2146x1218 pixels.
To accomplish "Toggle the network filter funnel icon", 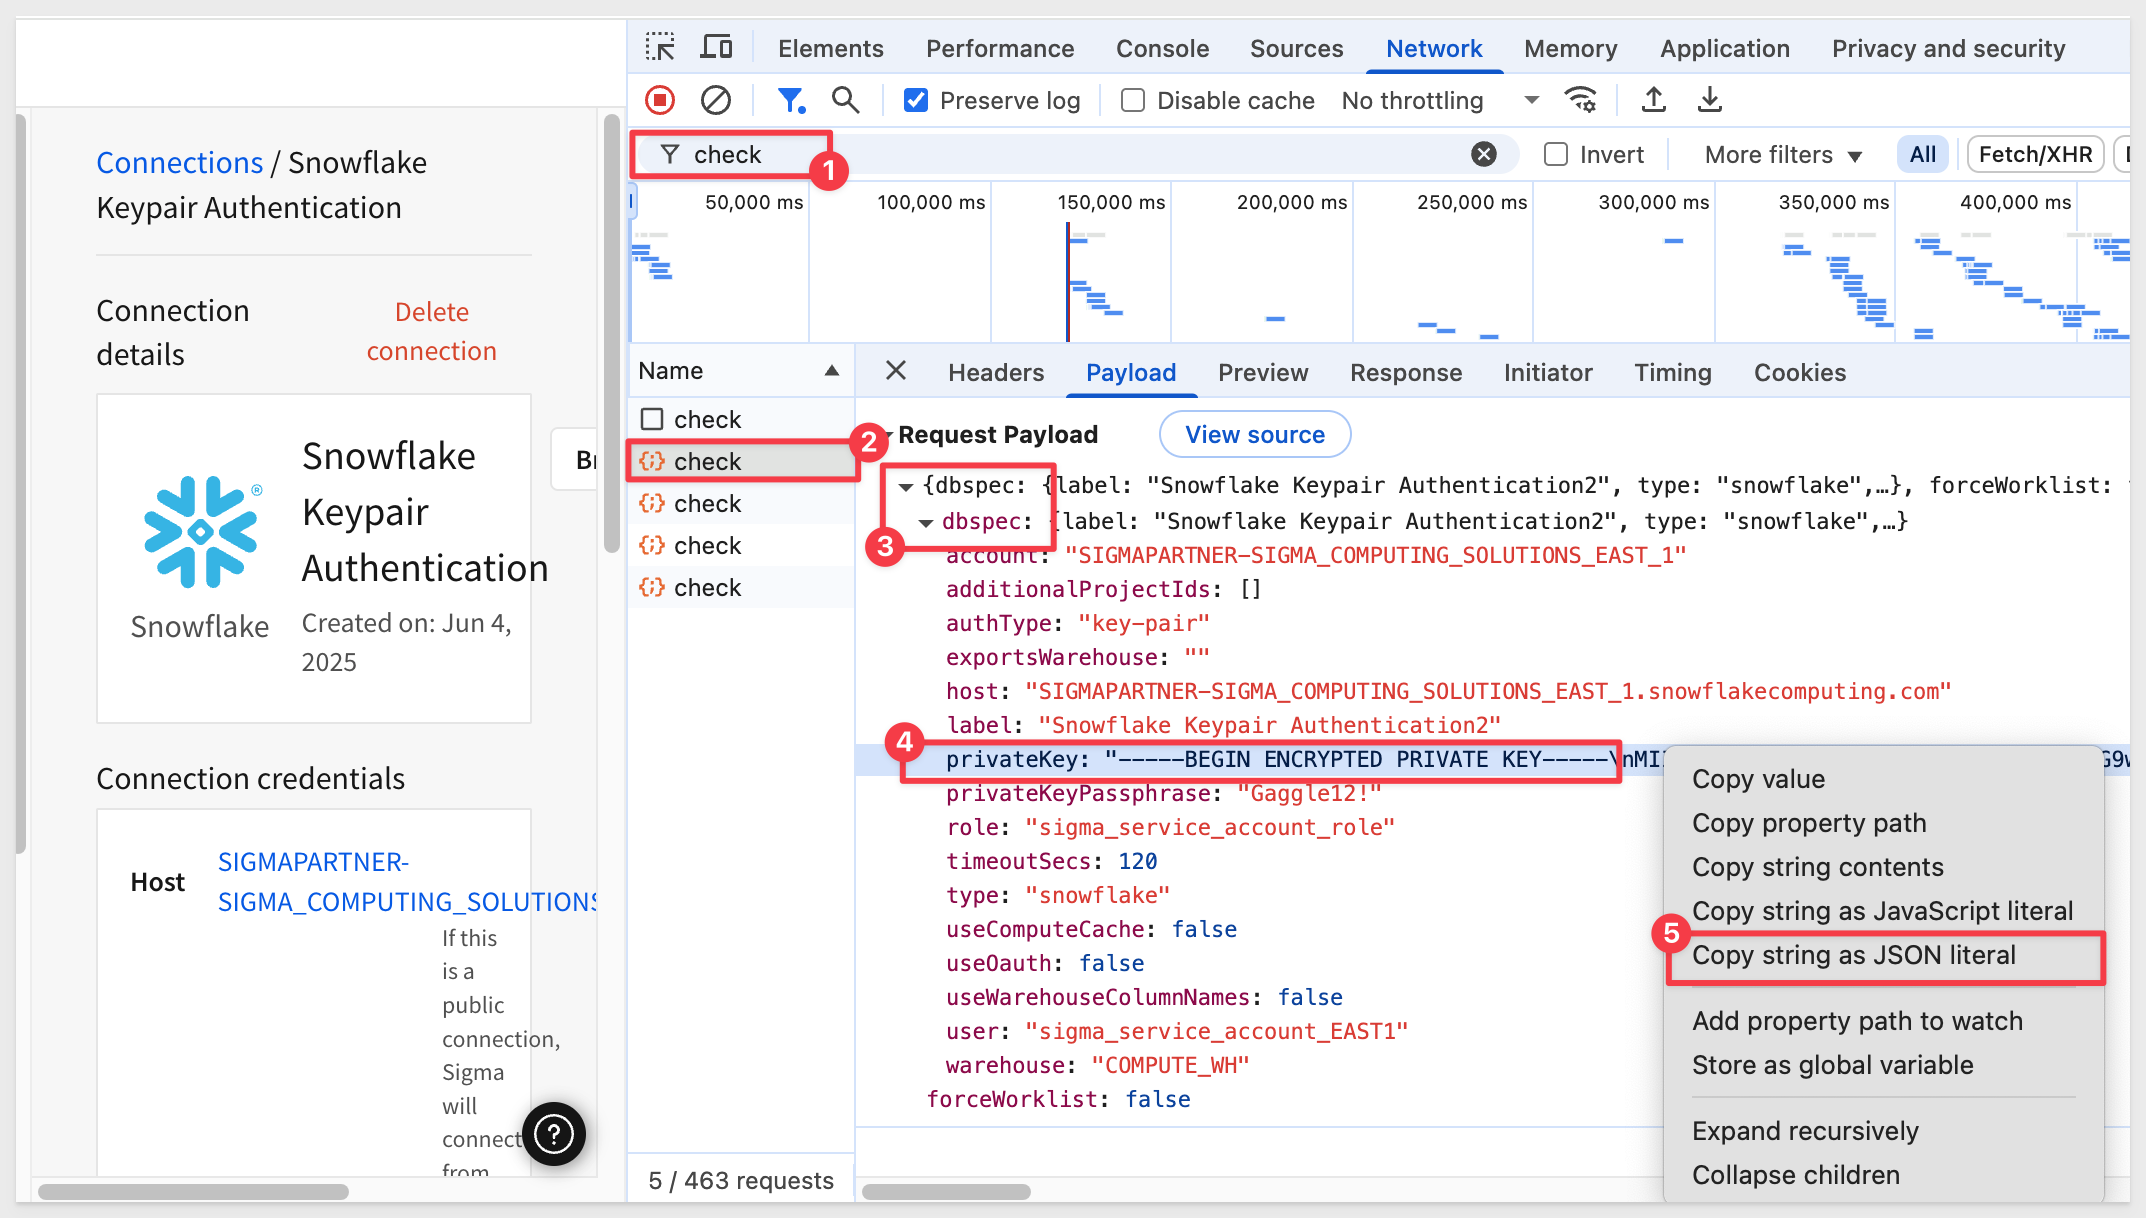I will pos(791,100).
